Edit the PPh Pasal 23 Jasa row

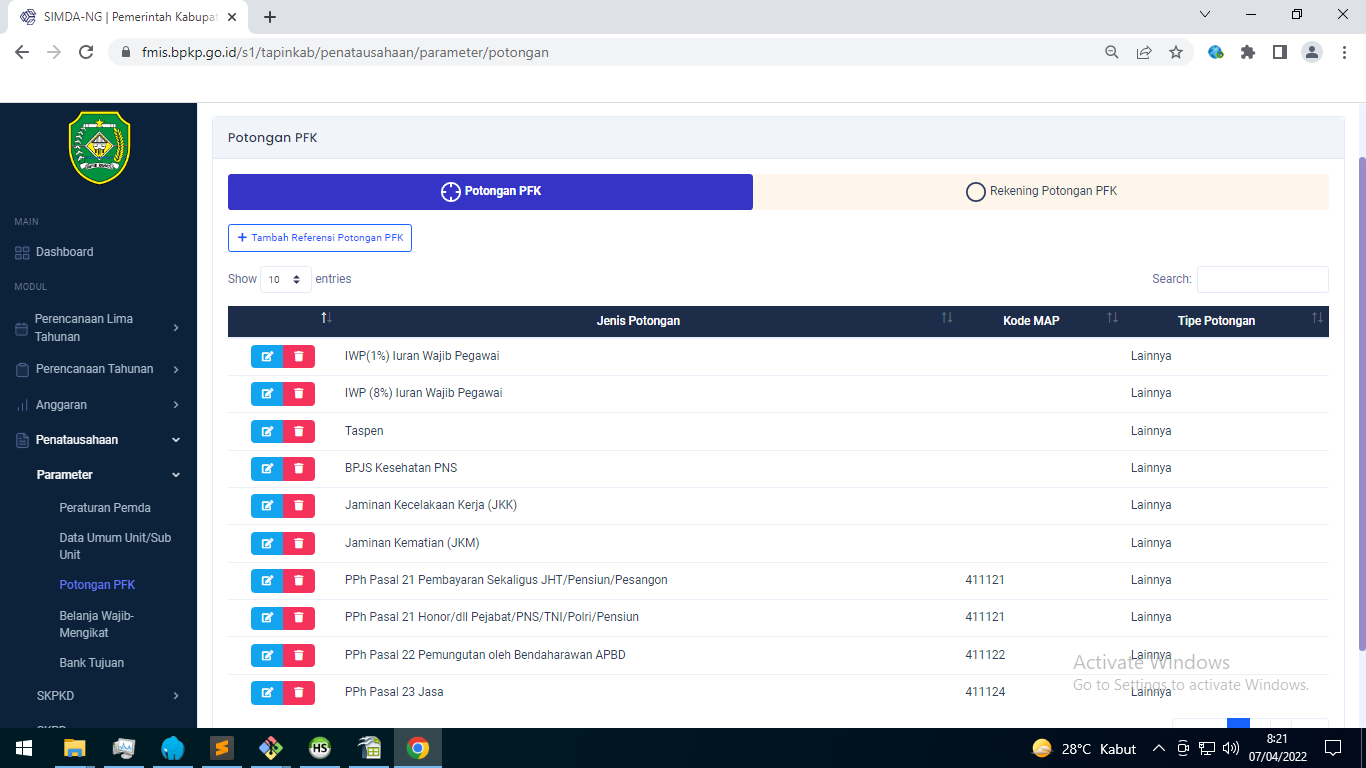point(267,693)
